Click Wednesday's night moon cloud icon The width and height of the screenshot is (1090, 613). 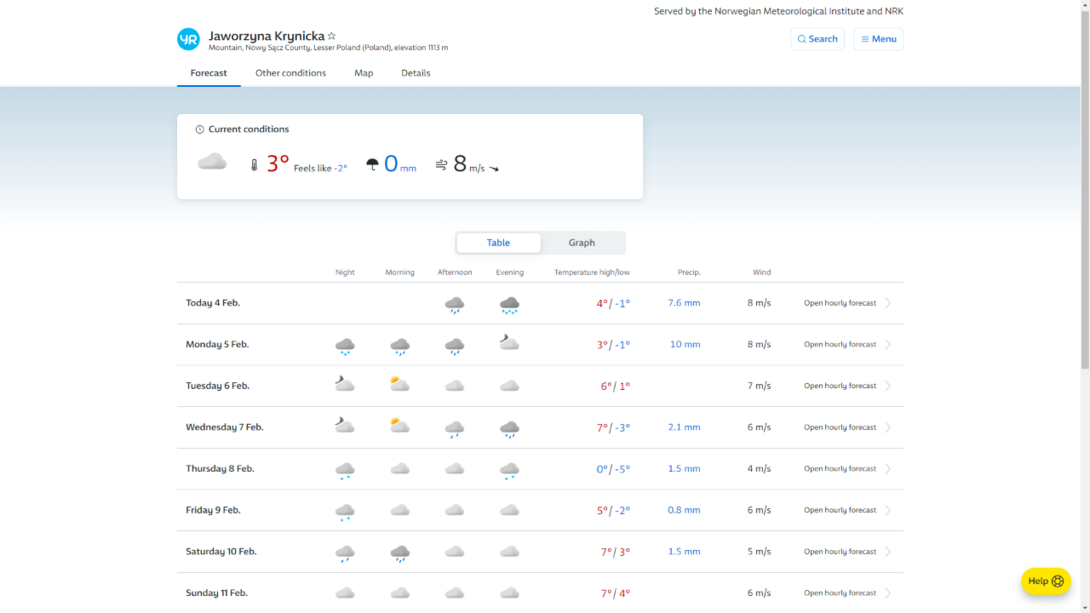pyautogui.click(x=345, y=425)
